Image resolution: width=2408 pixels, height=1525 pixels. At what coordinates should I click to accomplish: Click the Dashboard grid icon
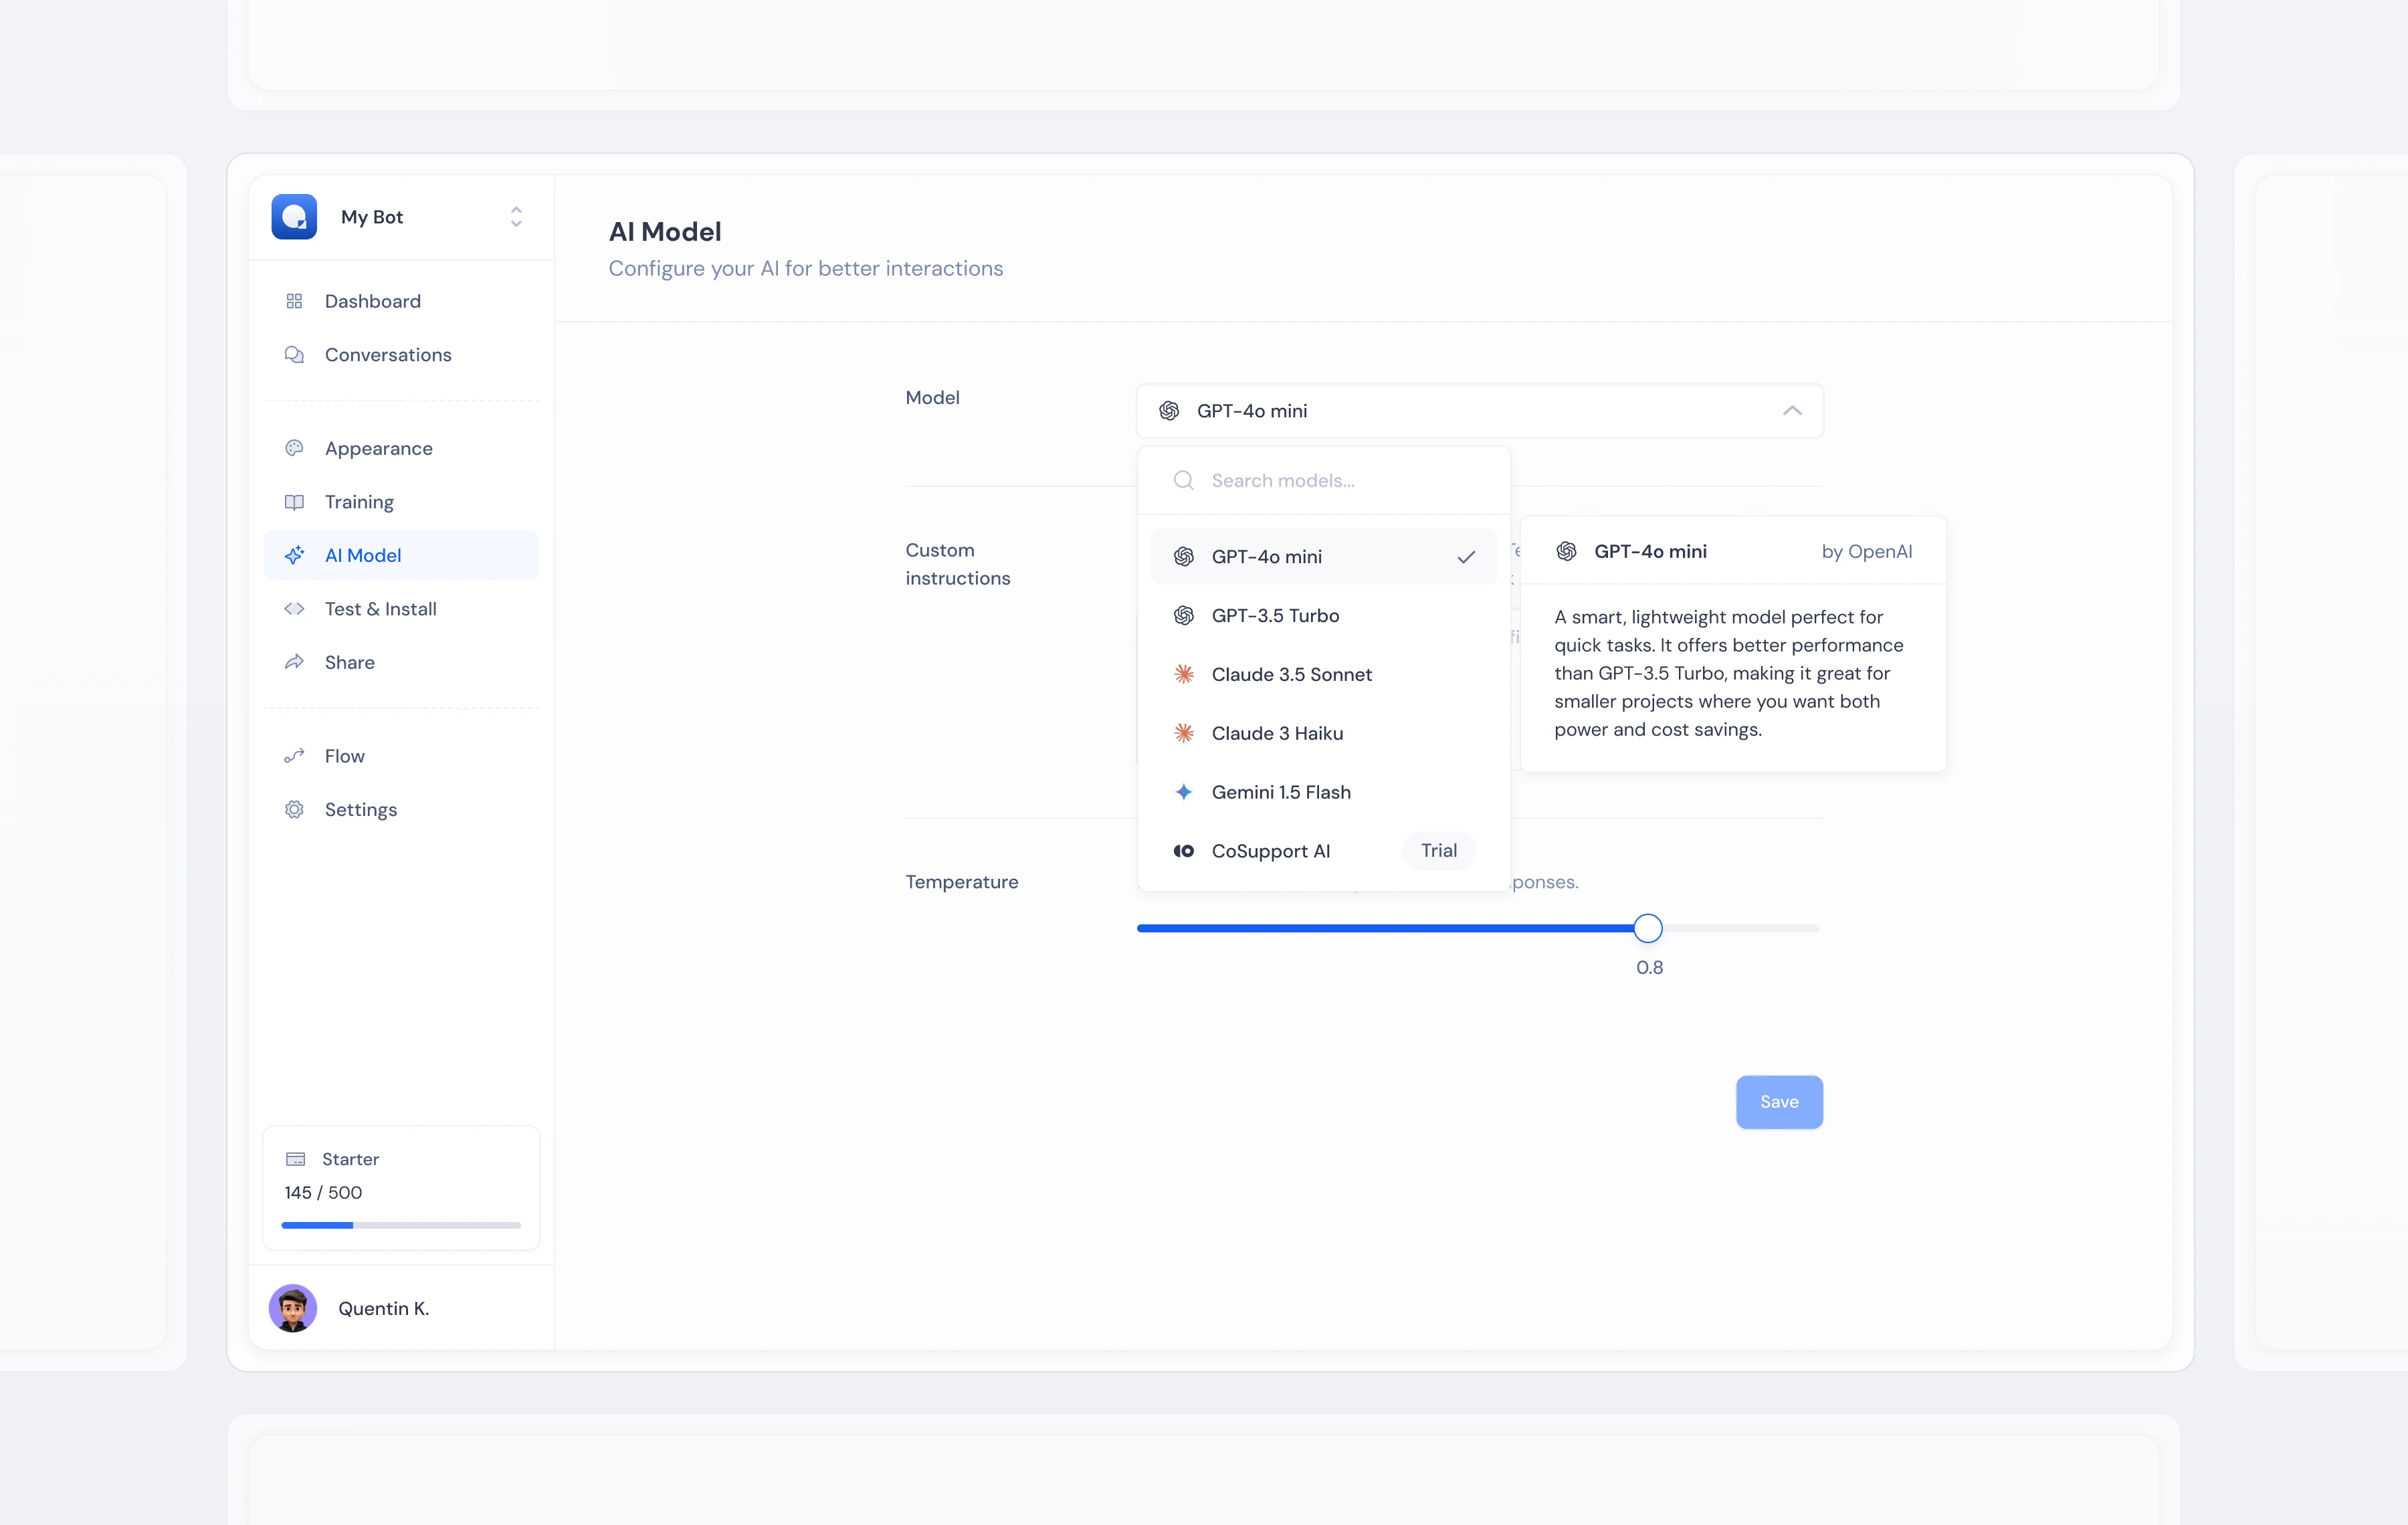click(294, 301)
